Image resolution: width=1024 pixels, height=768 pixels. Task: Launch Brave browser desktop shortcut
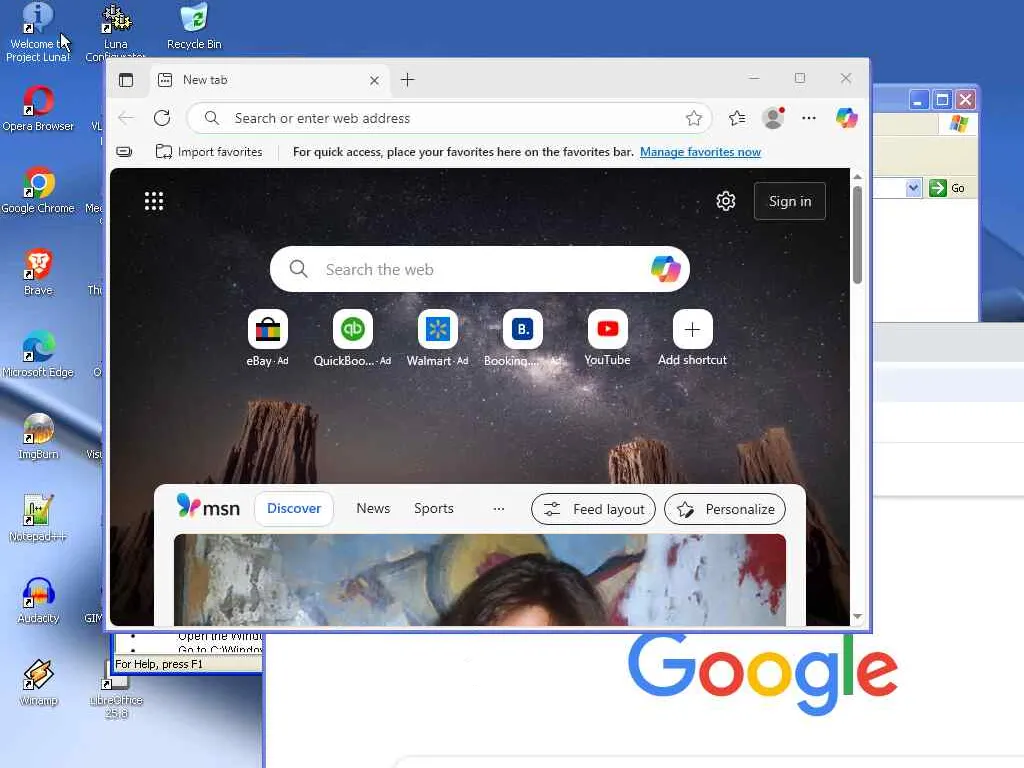(x=38, y=272)
